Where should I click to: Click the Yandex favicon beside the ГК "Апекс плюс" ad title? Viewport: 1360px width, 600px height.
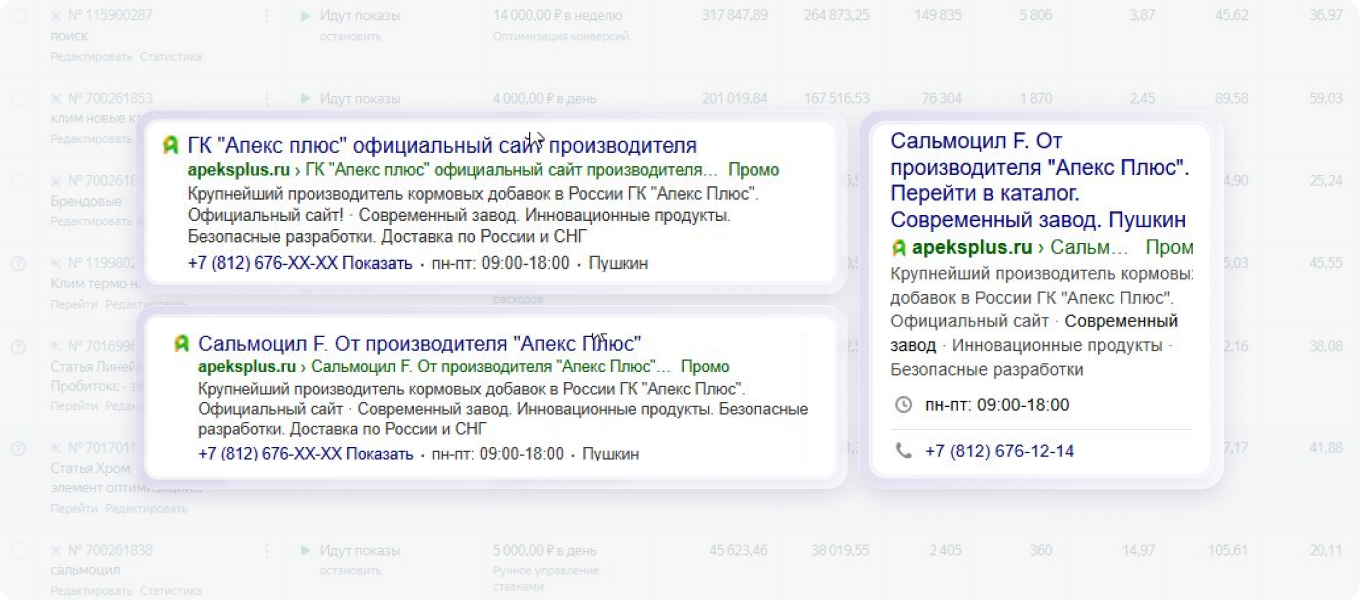[x=171, y=146]
